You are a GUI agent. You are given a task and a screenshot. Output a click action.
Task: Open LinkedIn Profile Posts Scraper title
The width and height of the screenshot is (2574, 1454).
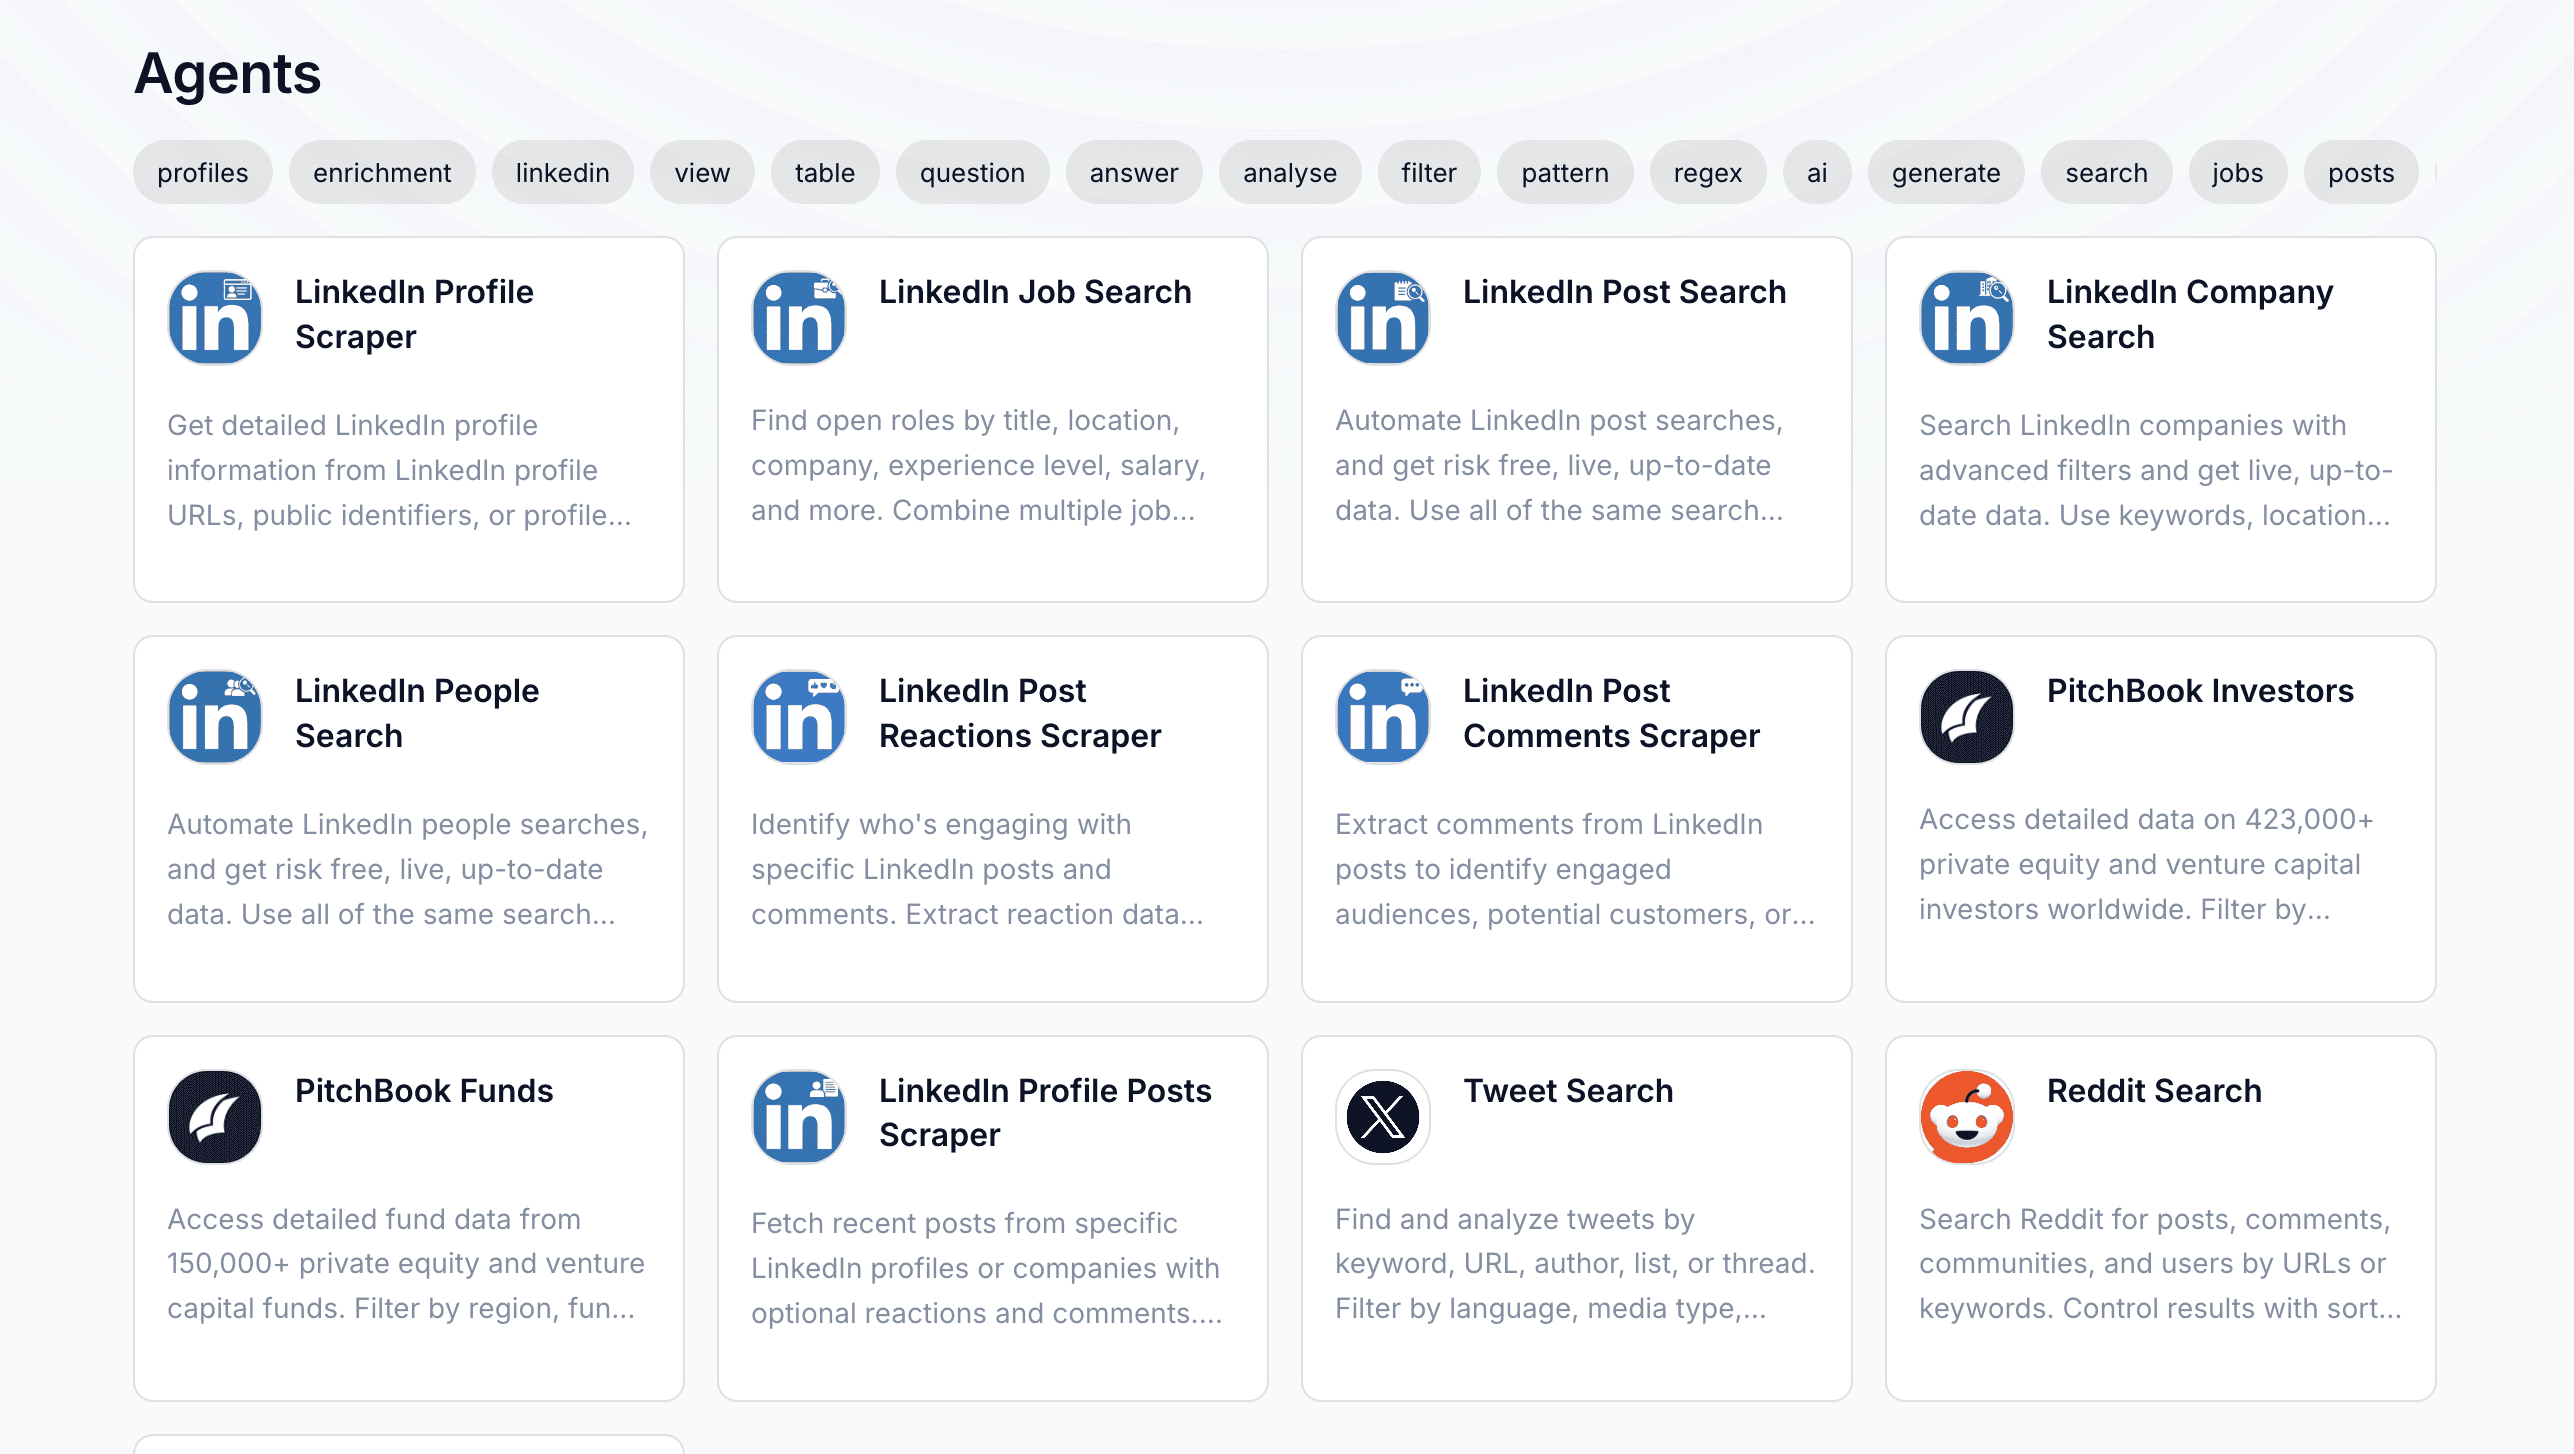[1044, 1112]
